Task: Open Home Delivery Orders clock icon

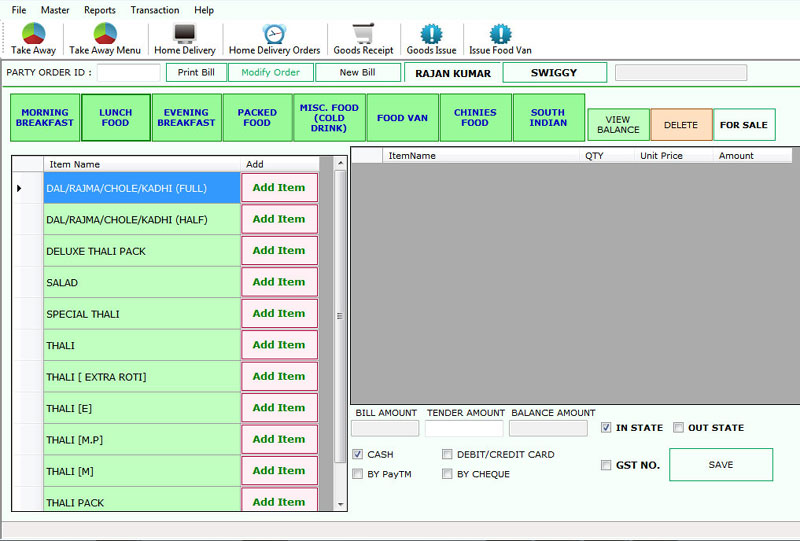Action: pyautogui.click(x=274, y=37)
